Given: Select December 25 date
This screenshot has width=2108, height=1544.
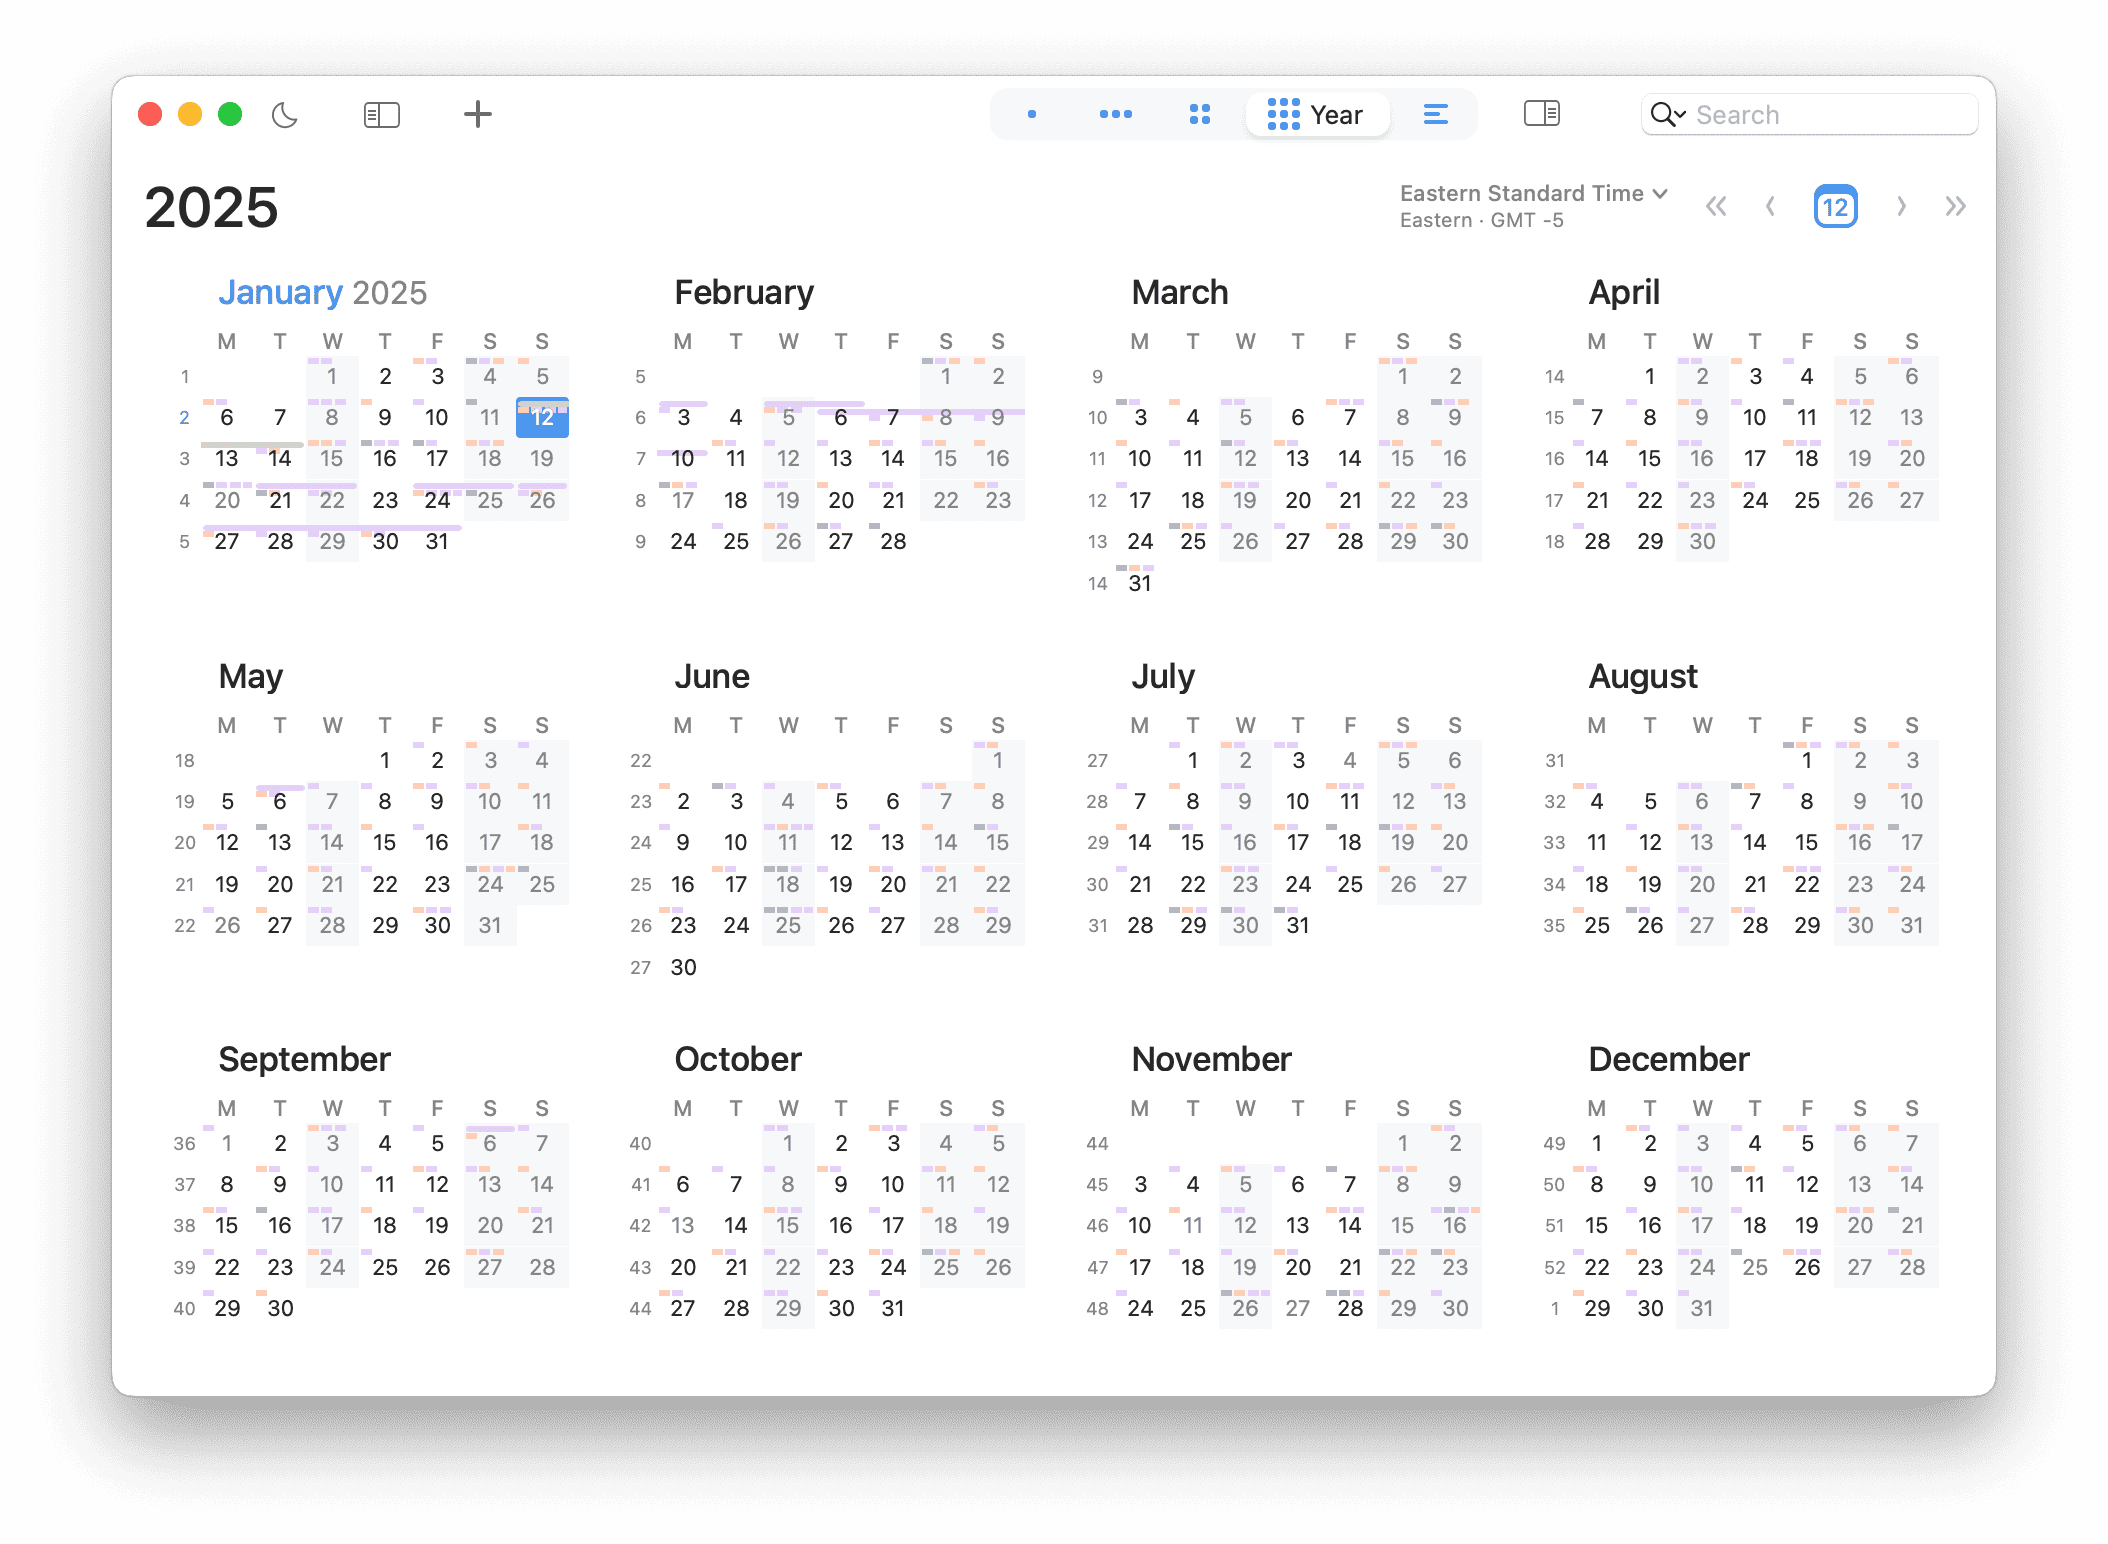Looking at the screenshot, I should (x=1755, y=1267).
